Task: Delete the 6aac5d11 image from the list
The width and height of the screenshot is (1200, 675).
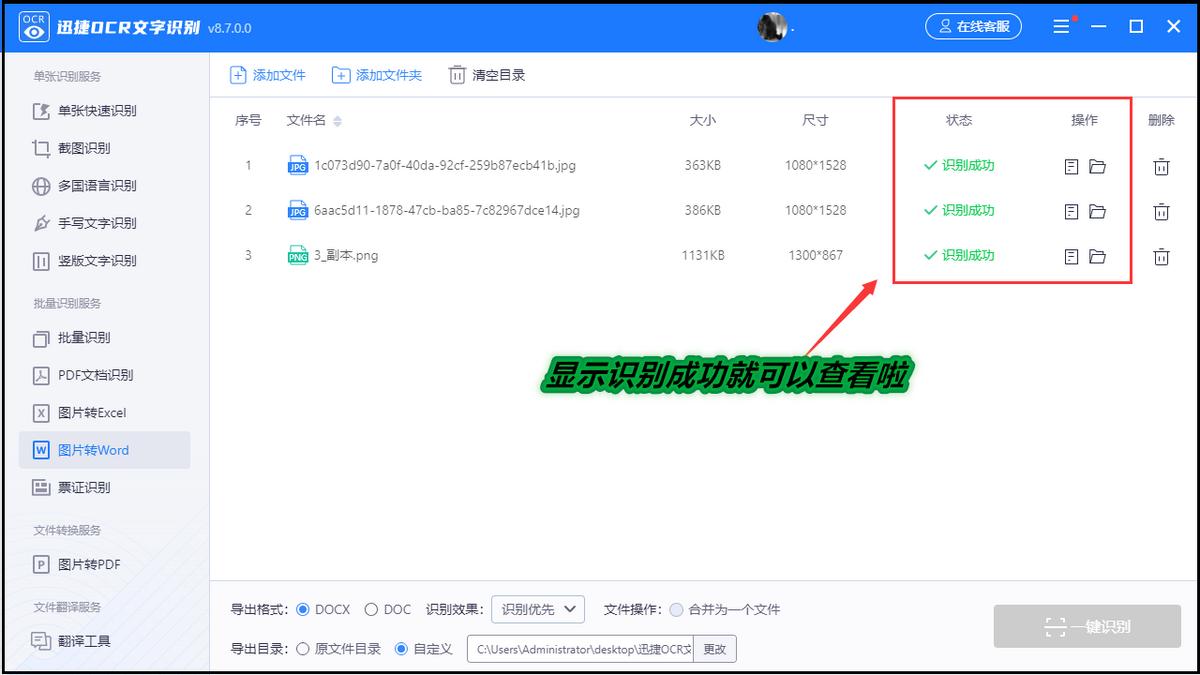Action: (1161, 211)
